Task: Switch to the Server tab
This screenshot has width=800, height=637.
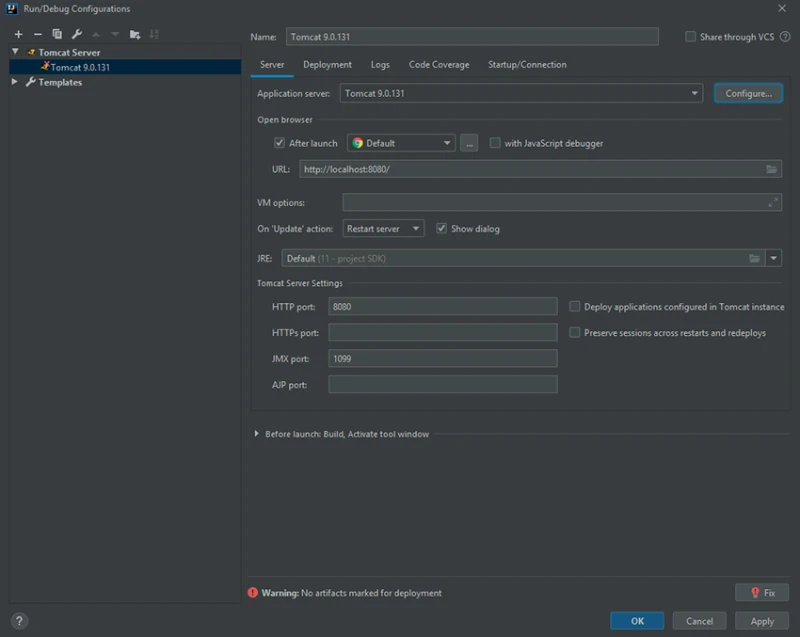Action: (272, 65)
